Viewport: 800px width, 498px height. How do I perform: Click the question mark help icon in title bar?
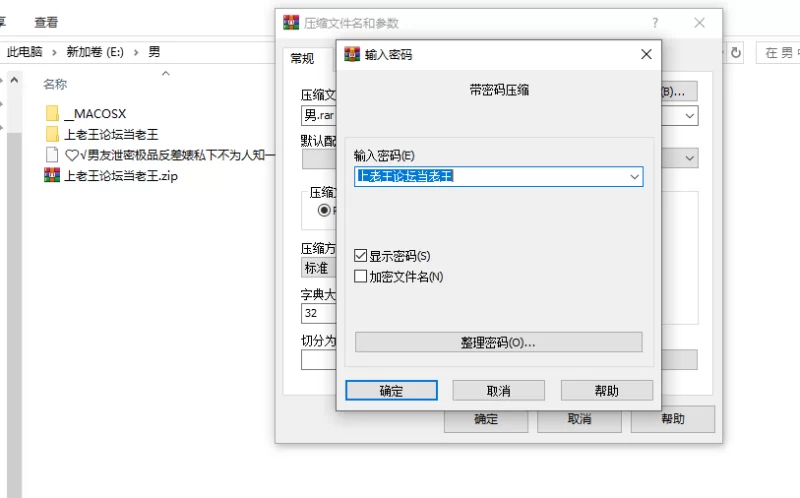coord(655,23)
